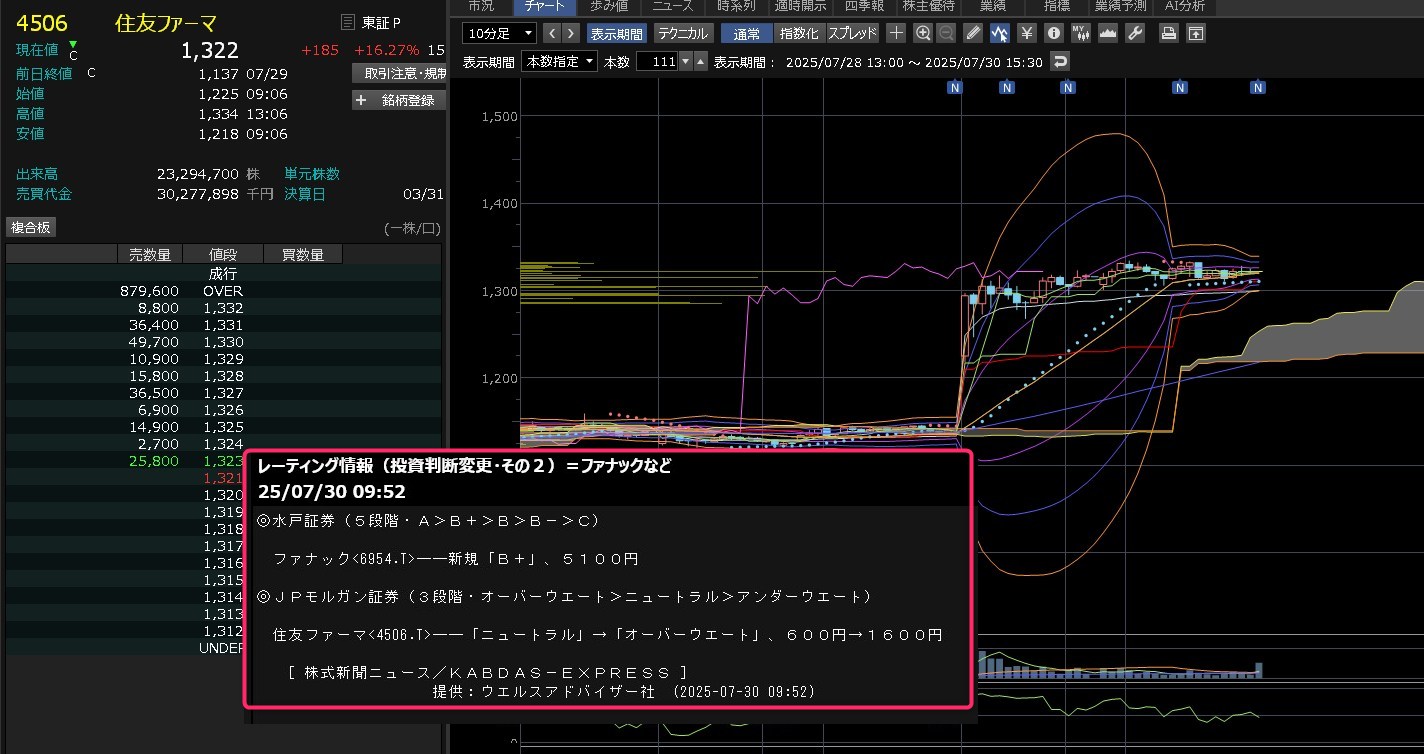This screenshot has width=1424, height=754.
Task: Switch to the チャート tab
Action: 544,6
